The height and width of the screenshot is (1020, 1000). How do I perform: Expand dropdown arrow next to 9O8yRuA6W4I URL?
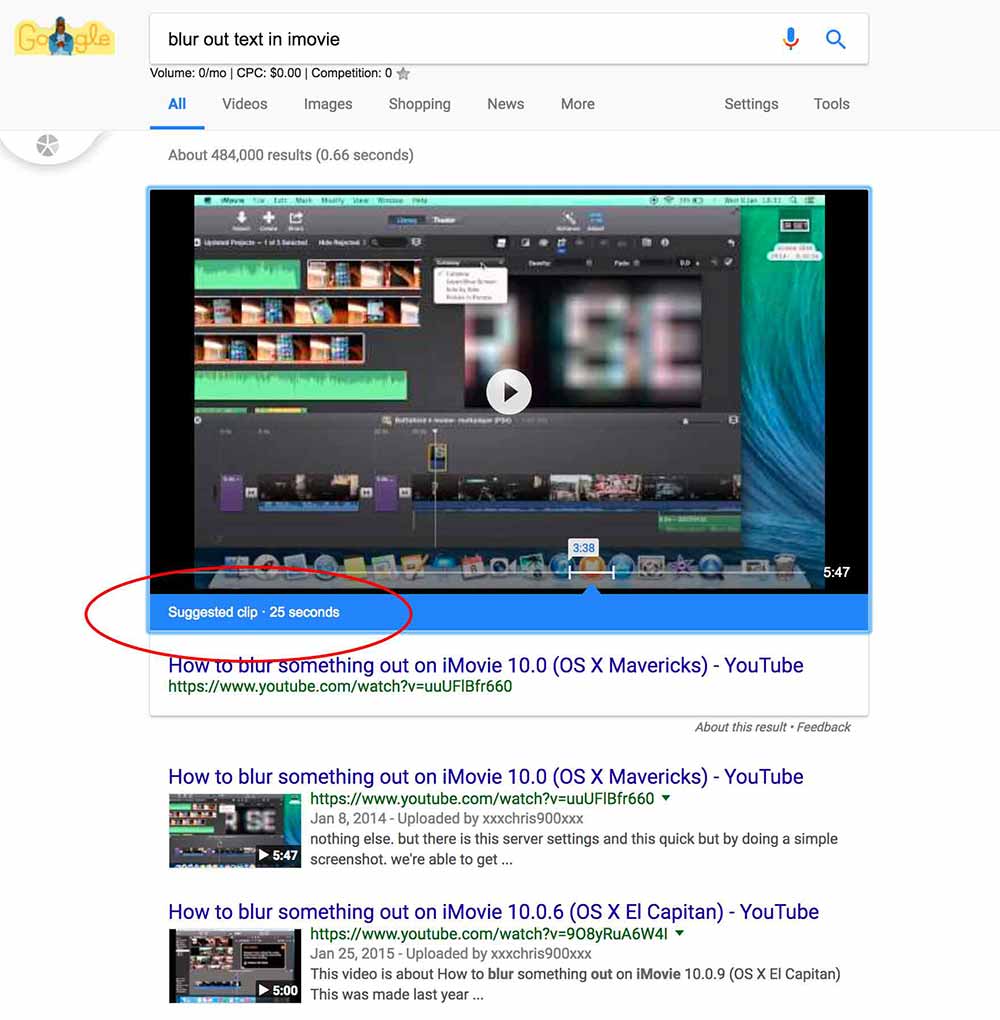[x=679, y=933]
